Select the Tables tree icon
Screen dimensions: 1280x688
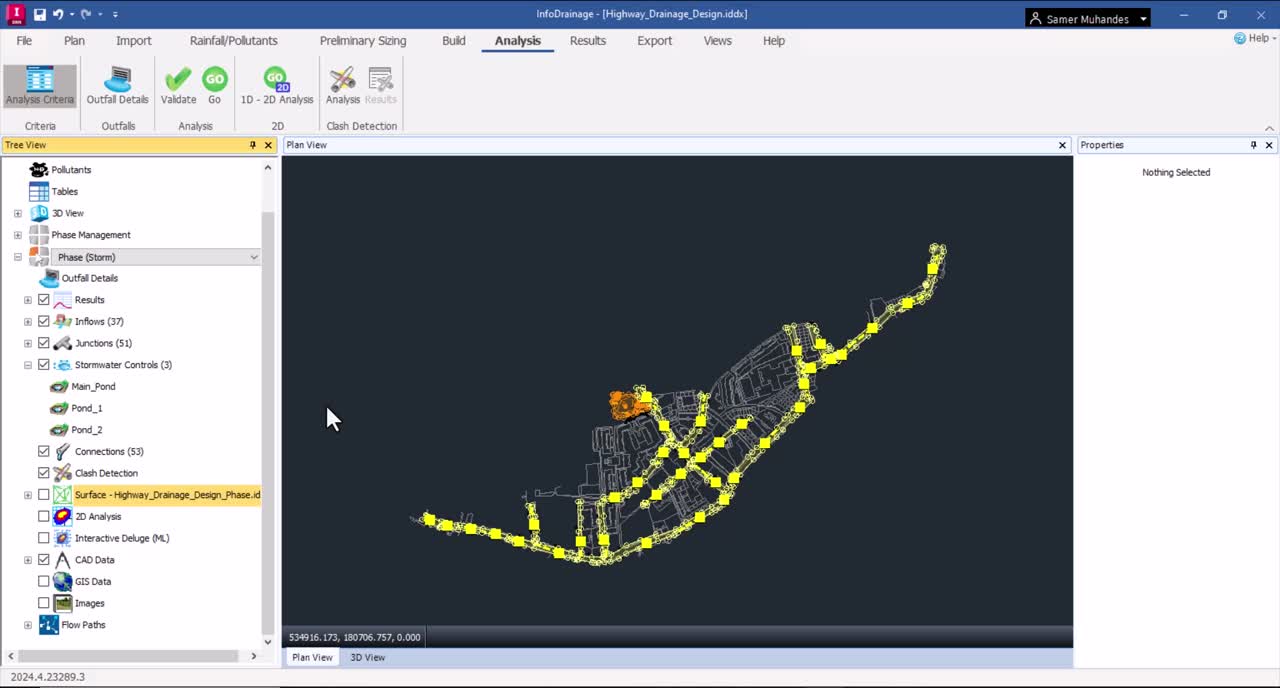pyautogui.click(x=39, y=191)
